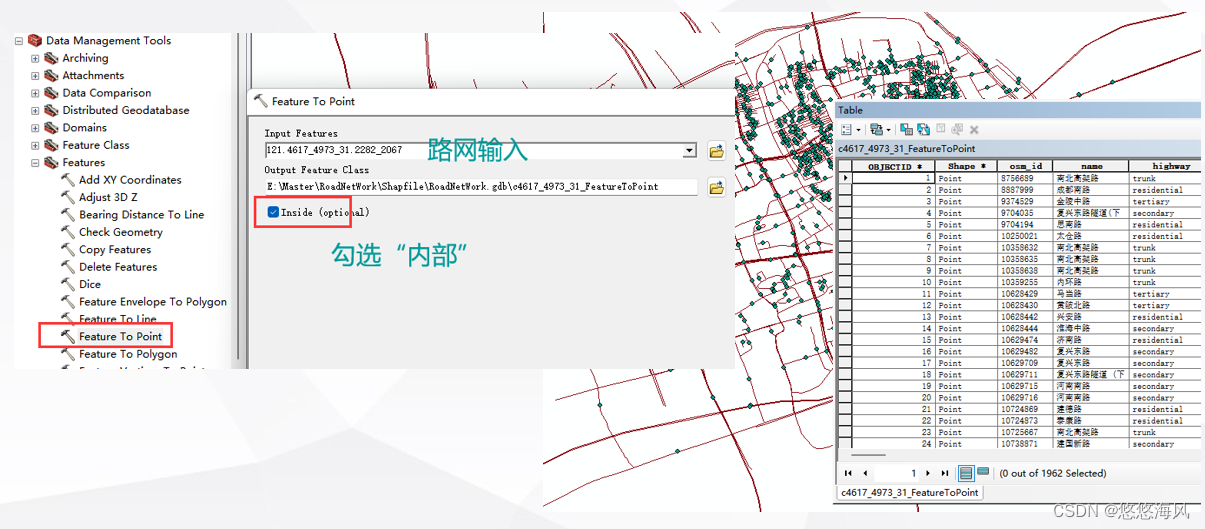Click Data Management Tools toolbox icon
This screenshot has height=529, width=1205.
35,41
